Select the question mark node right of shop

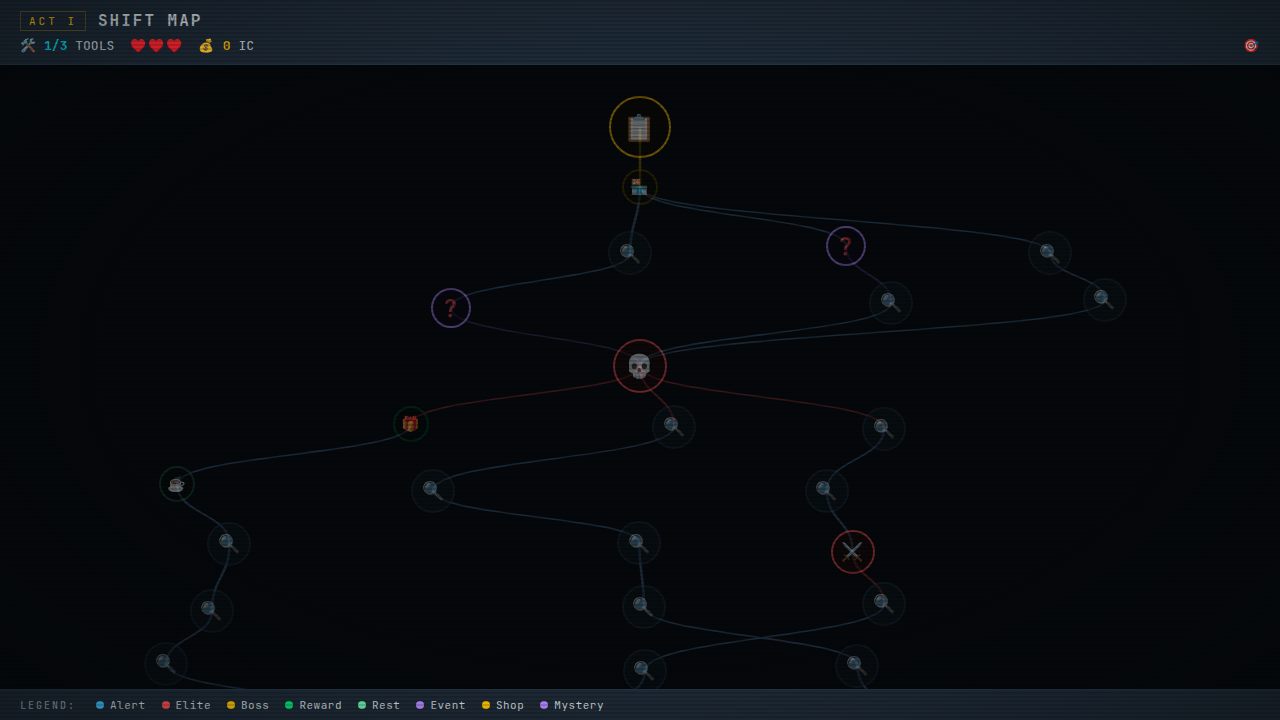(x=846, y=246)
